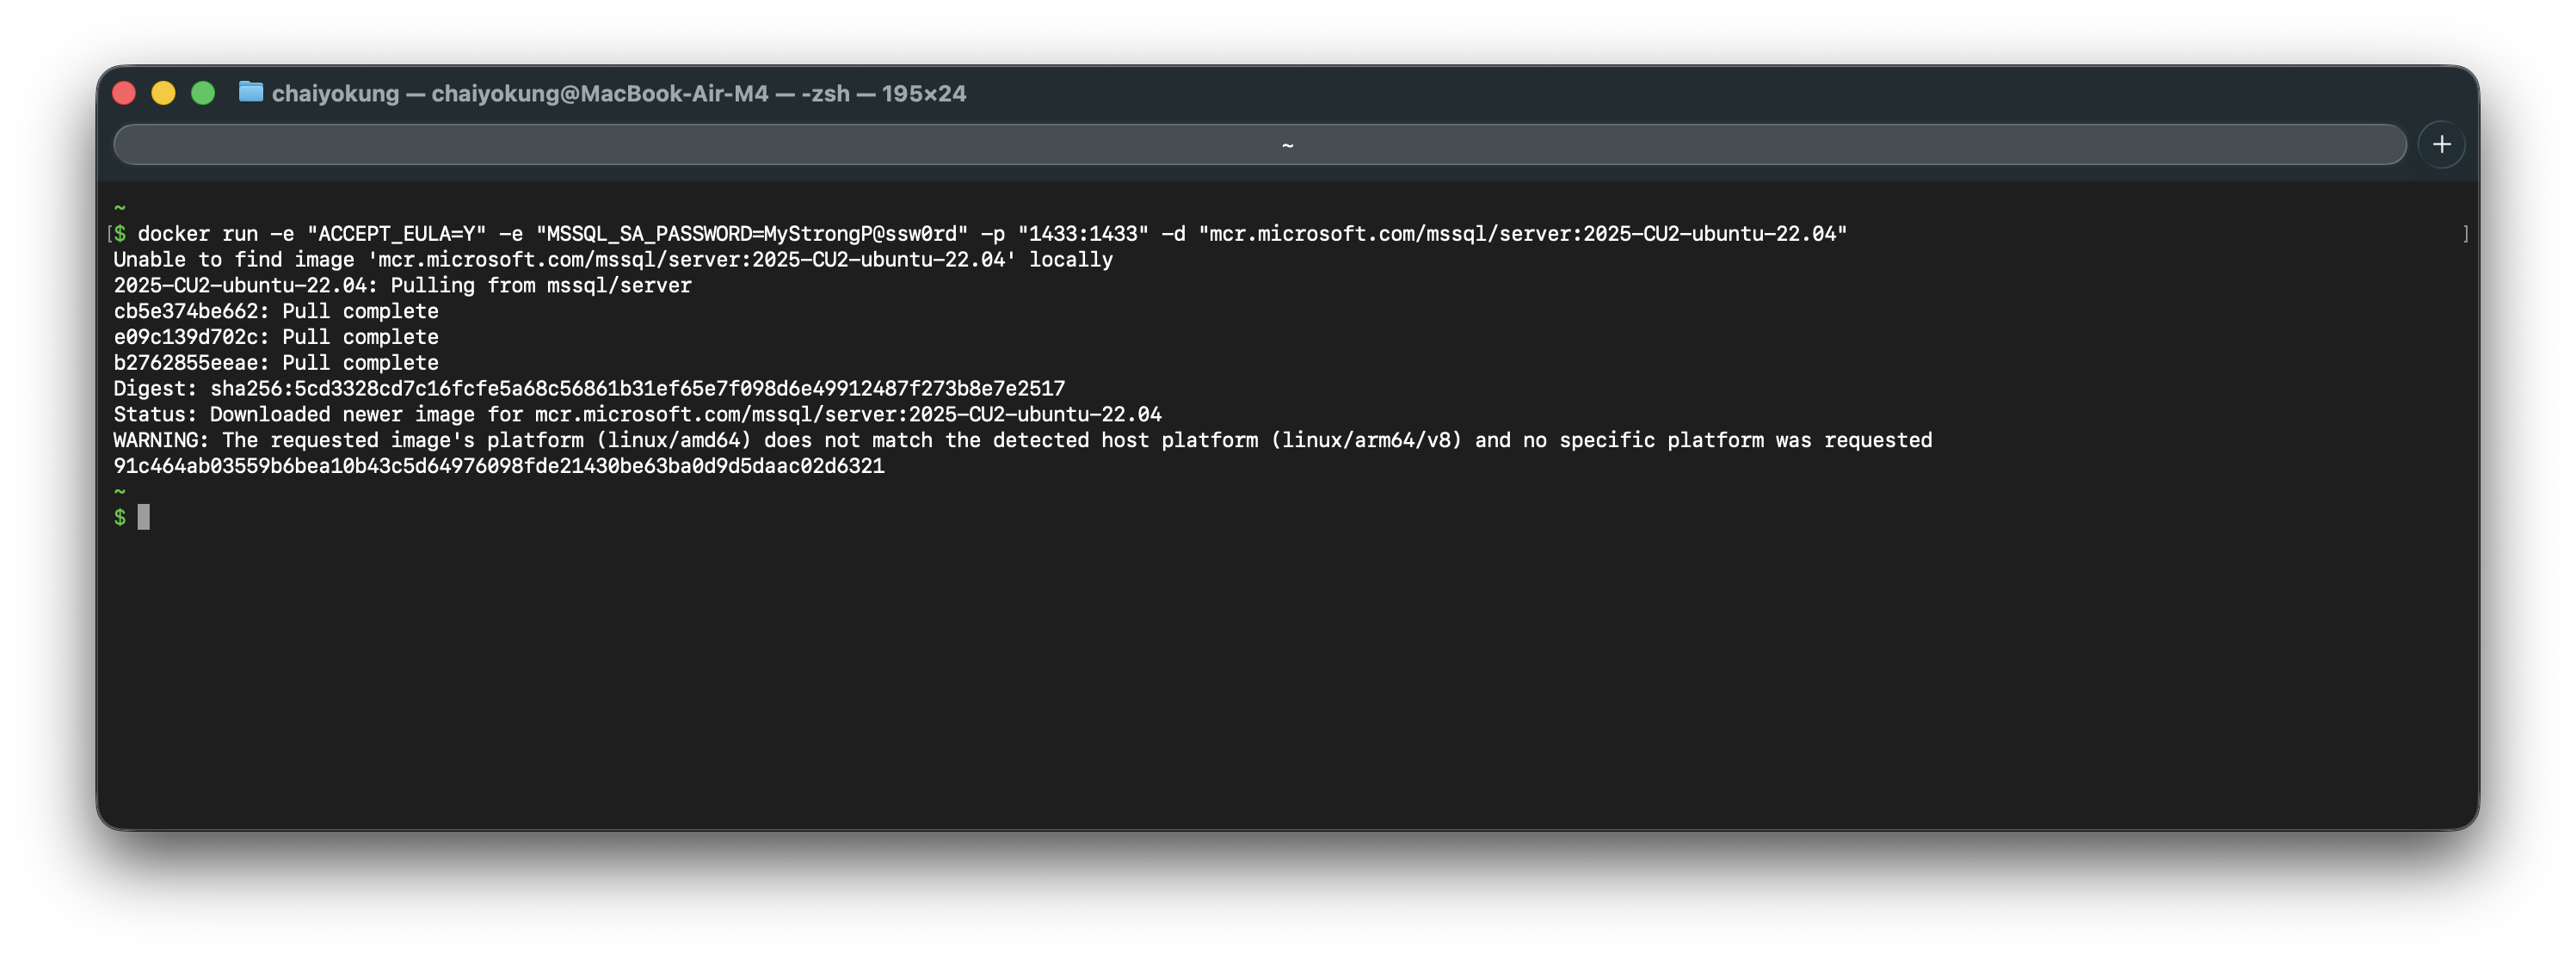Click the right bracket at the command line end

pos(2465,233)
